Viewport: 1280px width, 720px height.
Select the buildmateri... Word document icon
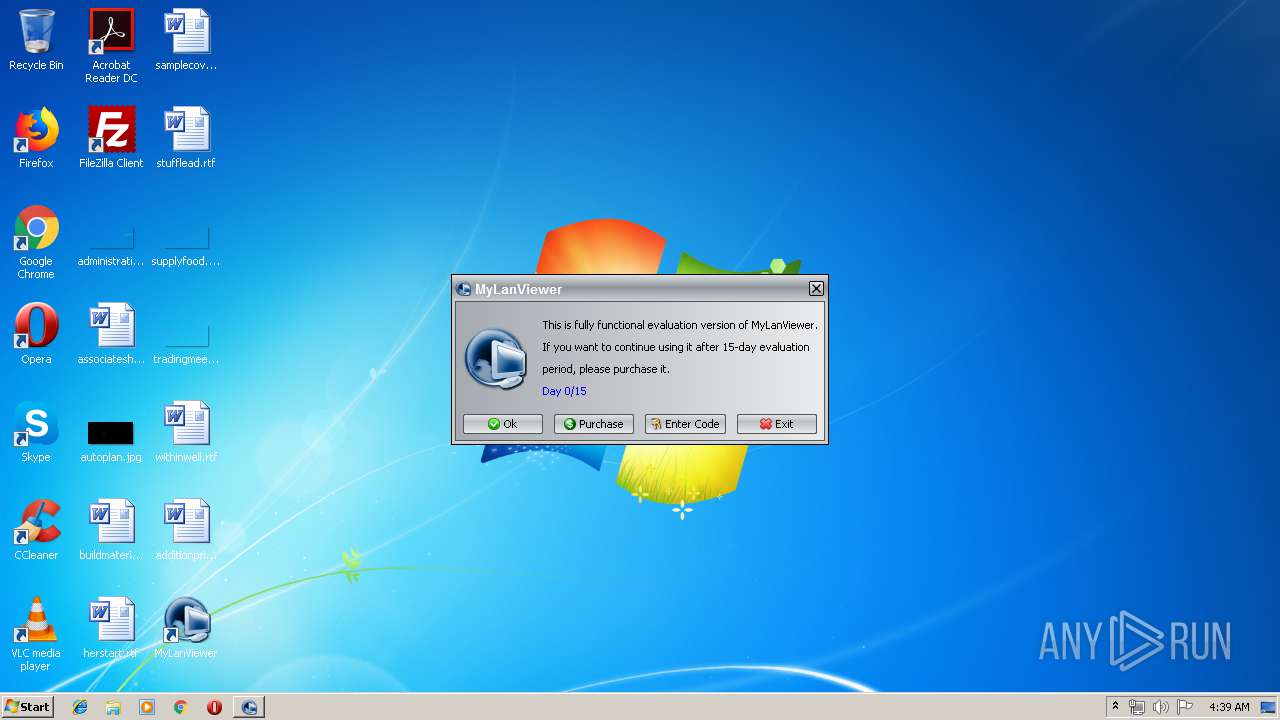coord(111,530)
